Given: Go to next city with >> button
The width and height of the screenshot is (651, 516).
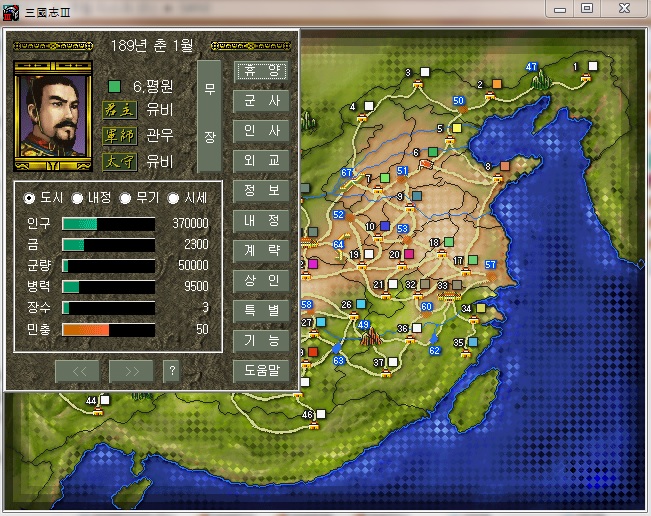Looking at the screenshot, I should coord(132,371).
